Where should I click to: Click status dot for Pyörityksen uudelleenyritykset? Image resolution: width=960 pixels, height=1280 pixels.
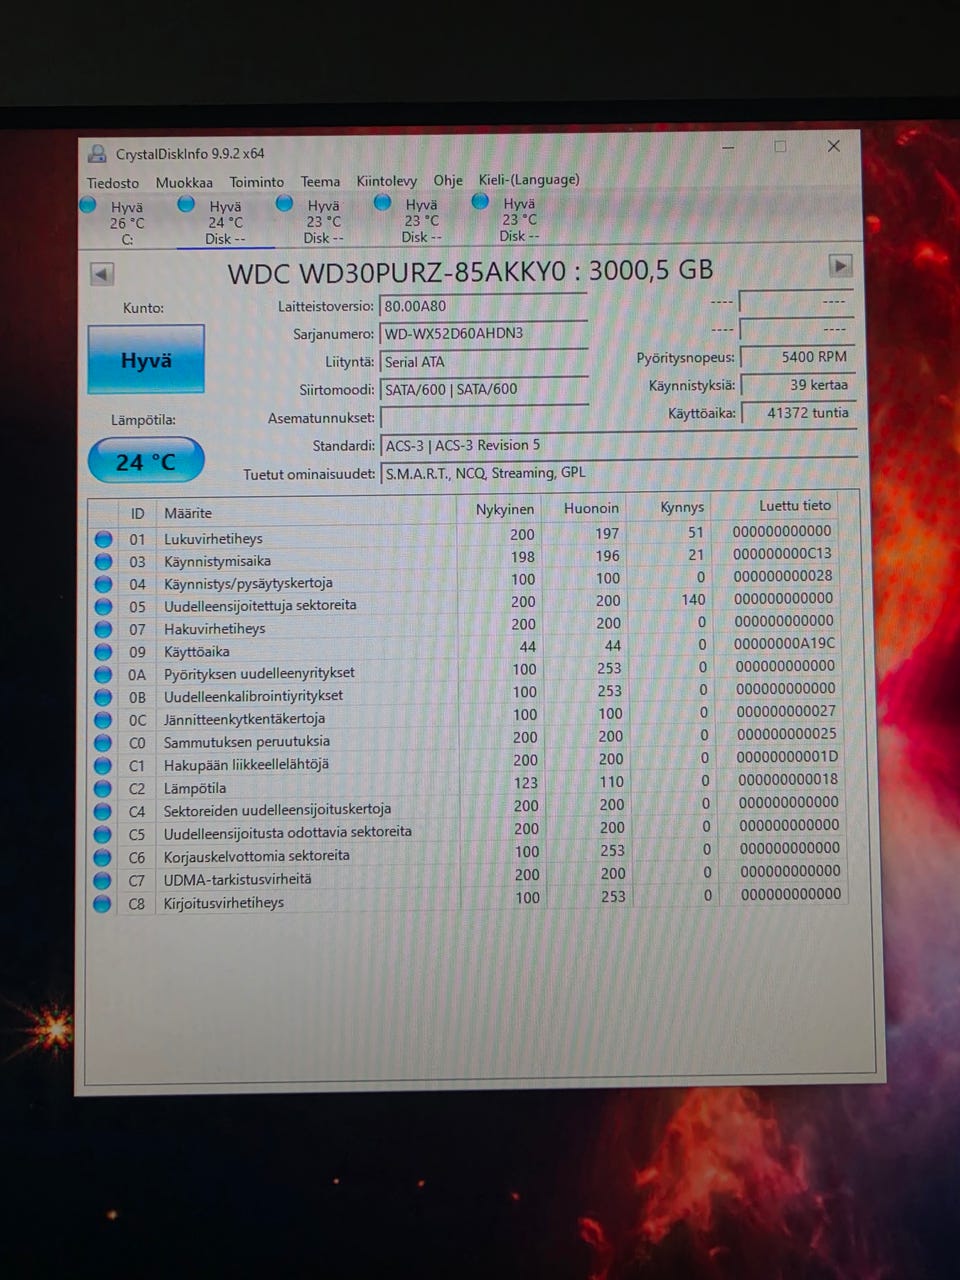click(x=103, y=674)
